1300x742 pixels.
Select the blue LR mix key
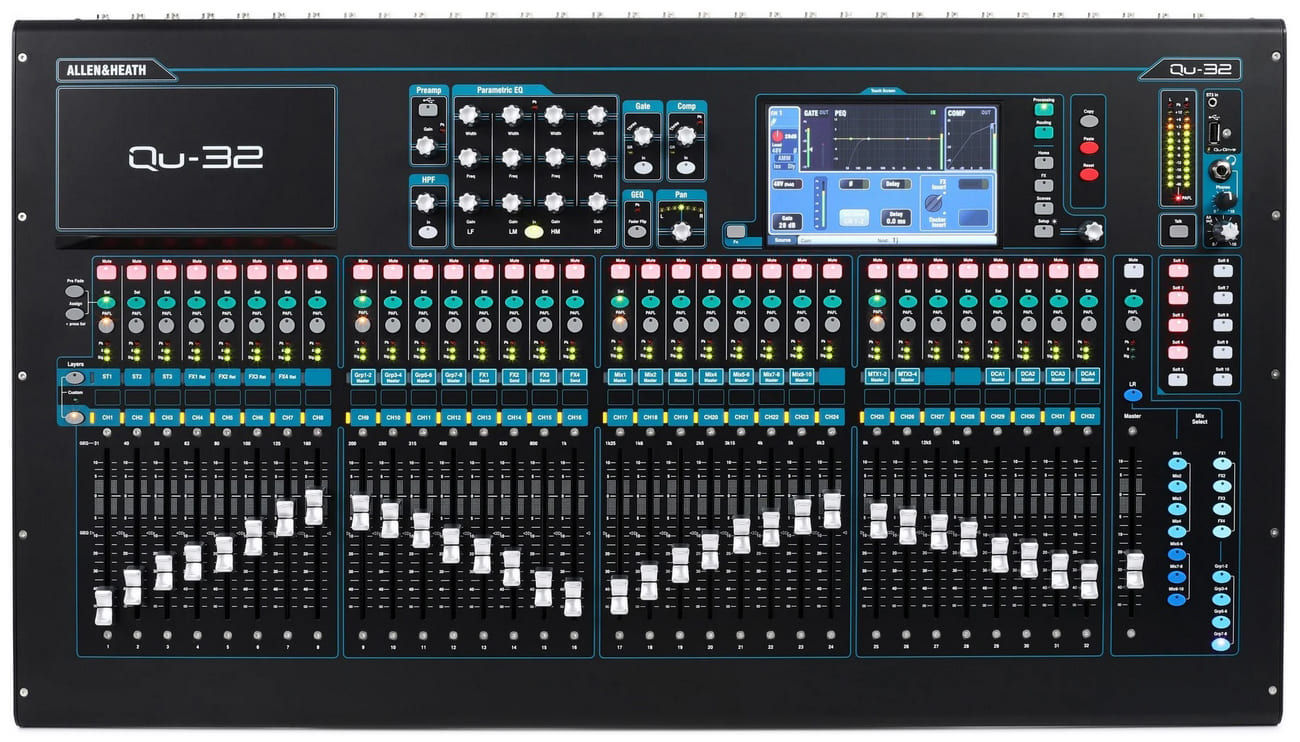click(1133, 395)
